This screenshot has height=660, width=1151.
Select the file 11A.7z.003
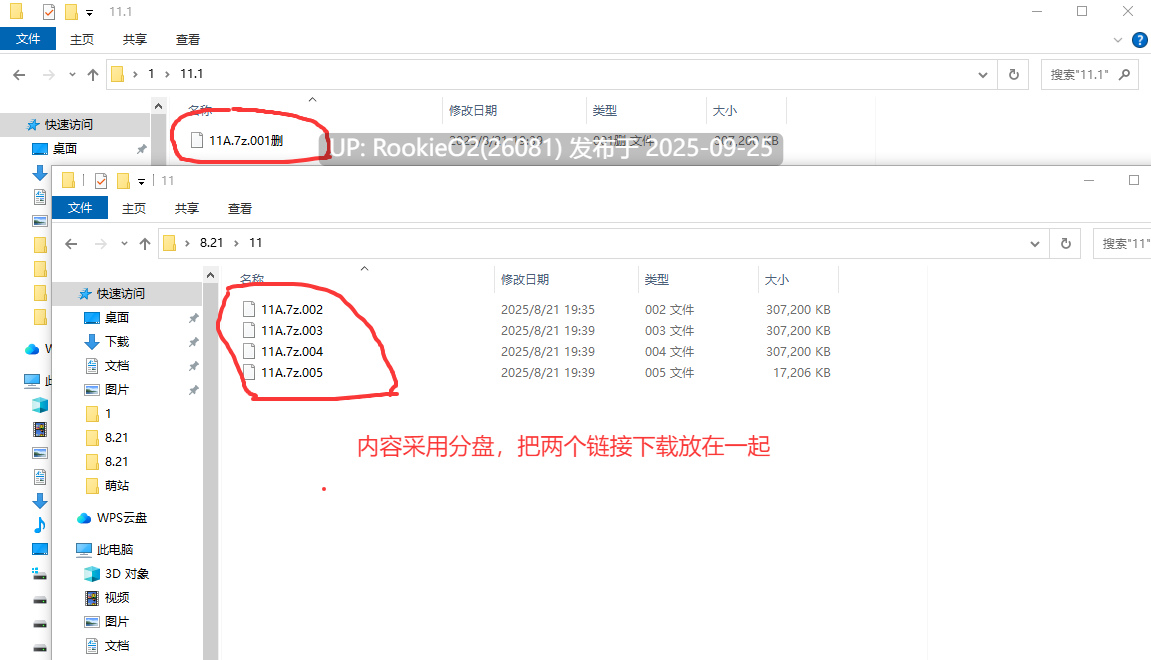coord(291,330)
